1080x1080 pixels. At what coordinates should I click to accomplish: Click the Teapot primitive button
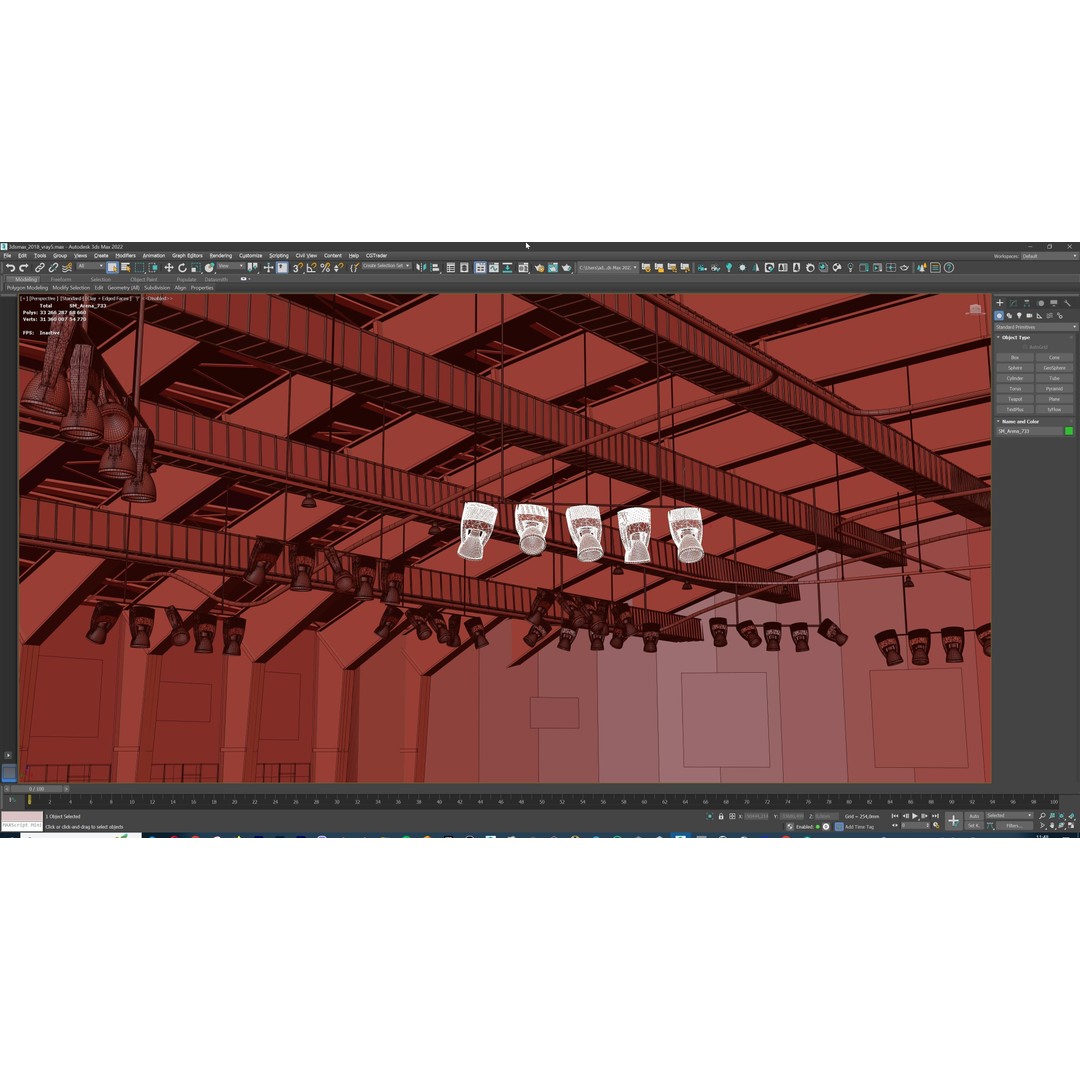(1015, 399)
